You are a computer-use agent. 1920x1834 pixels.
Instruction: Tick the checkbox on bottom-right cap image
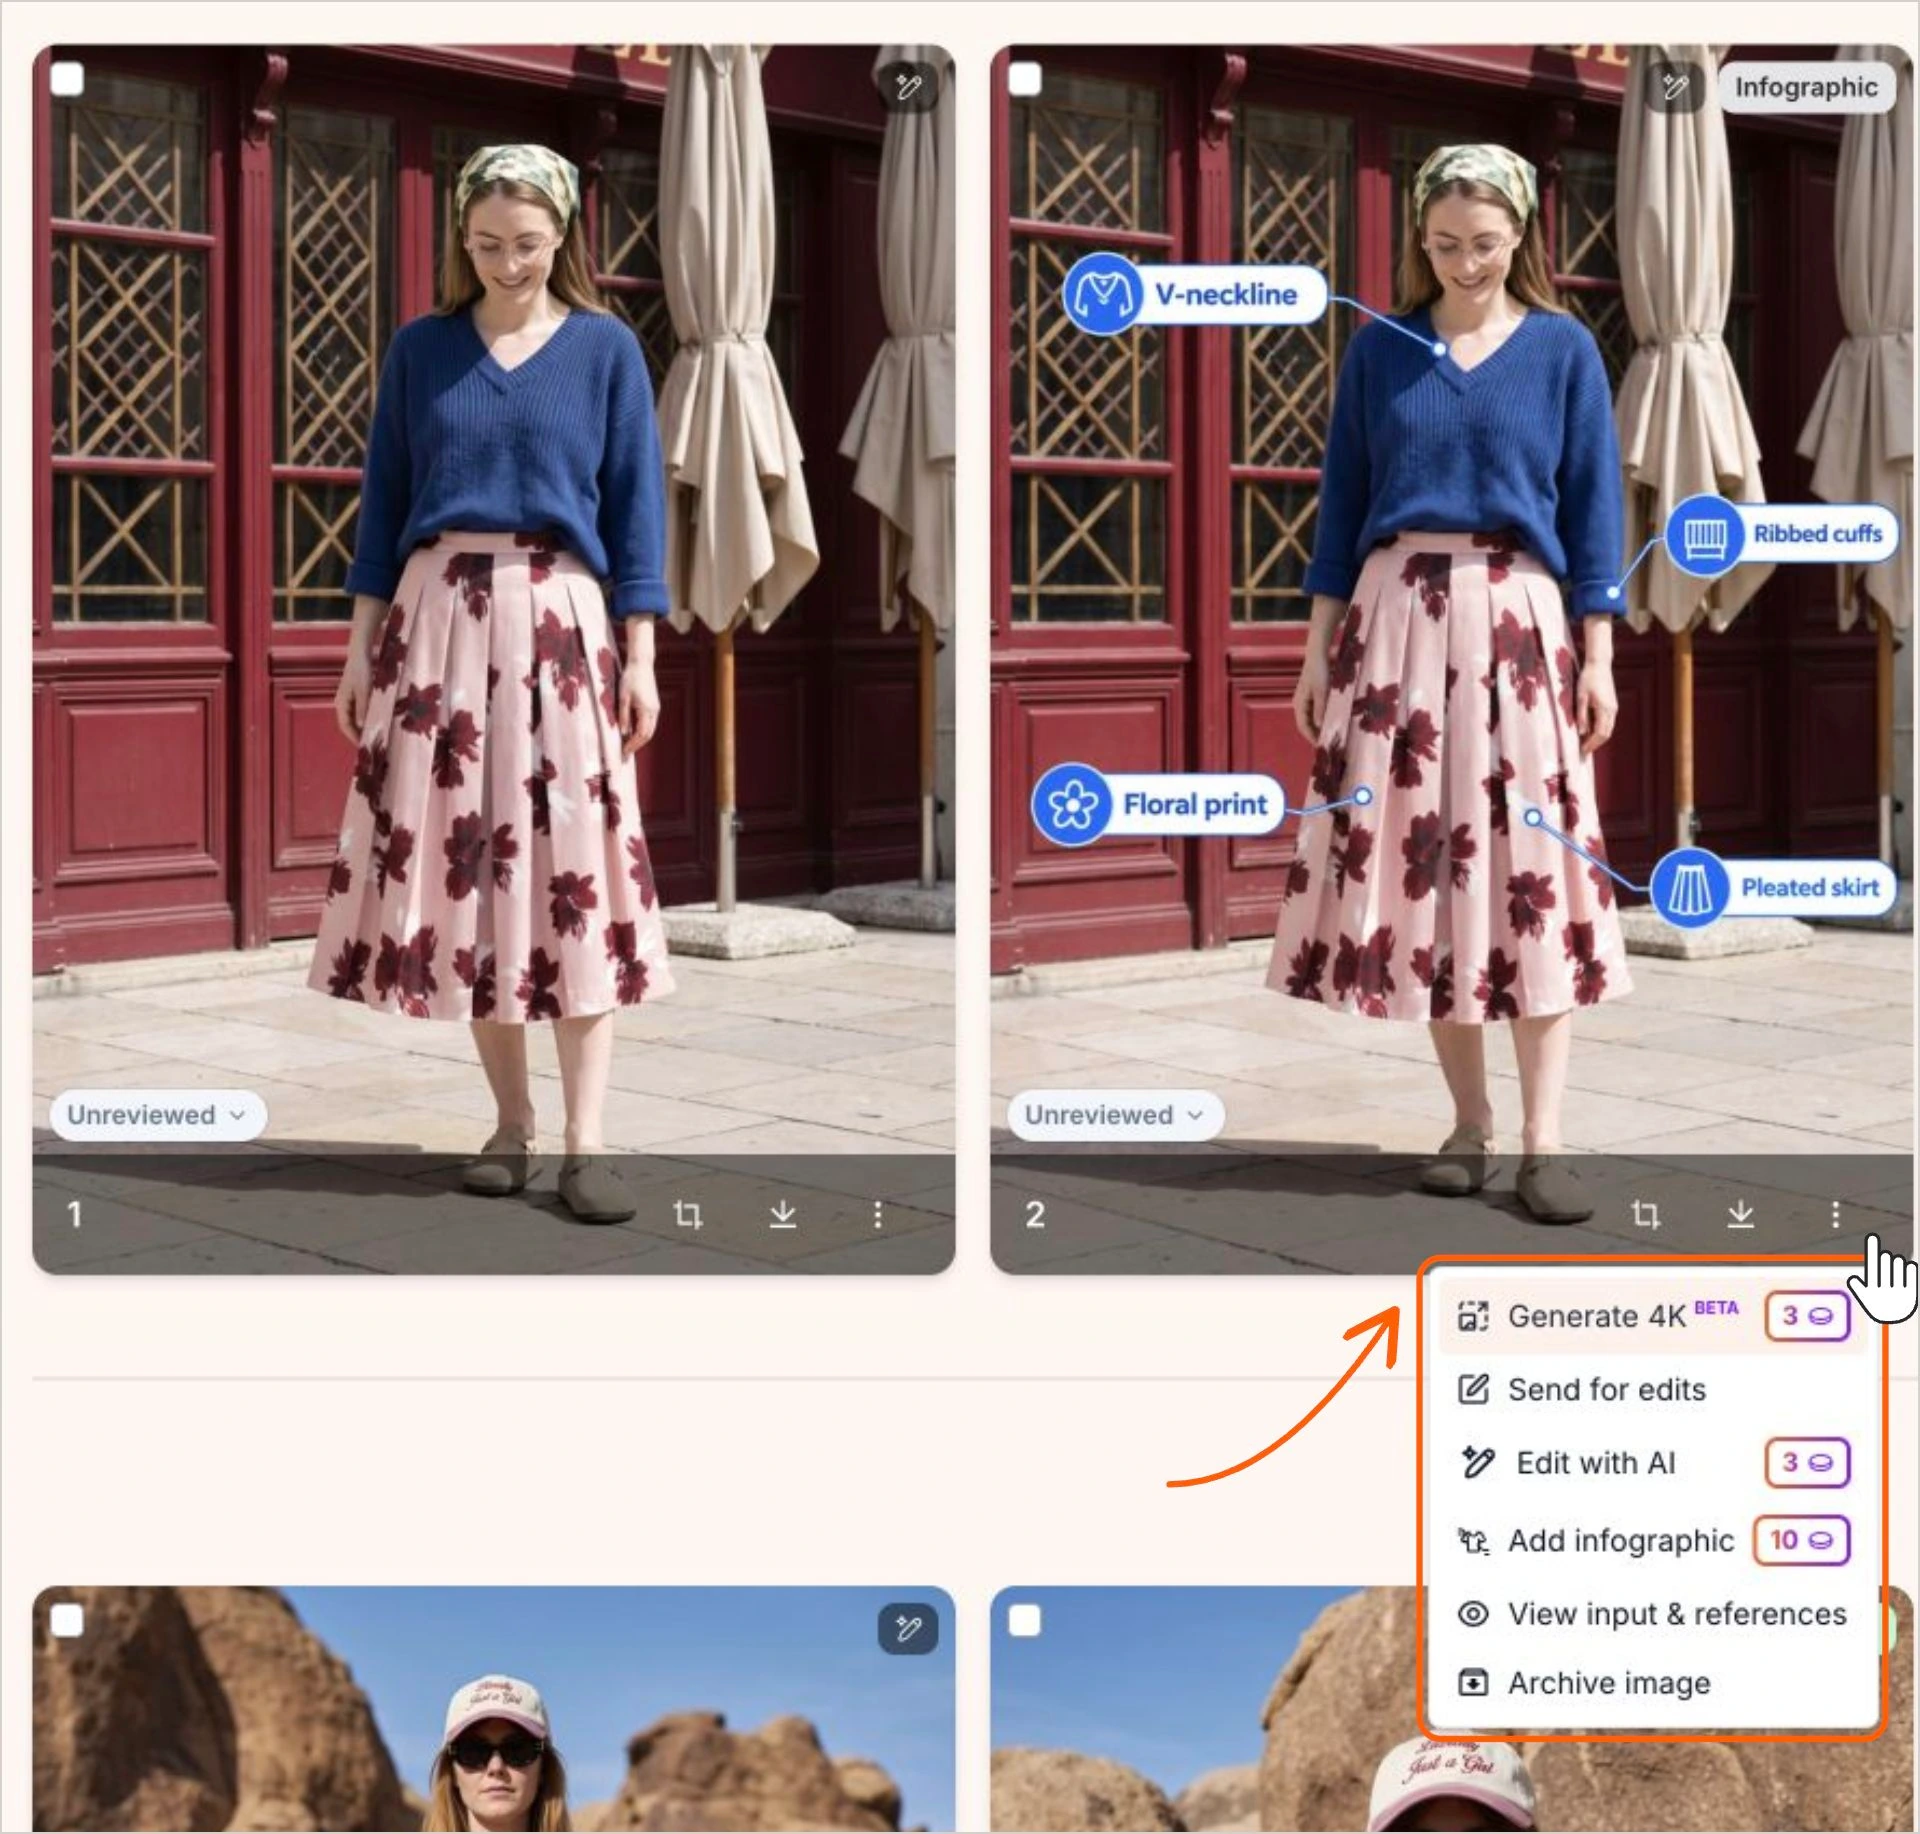point(1025,1621)
